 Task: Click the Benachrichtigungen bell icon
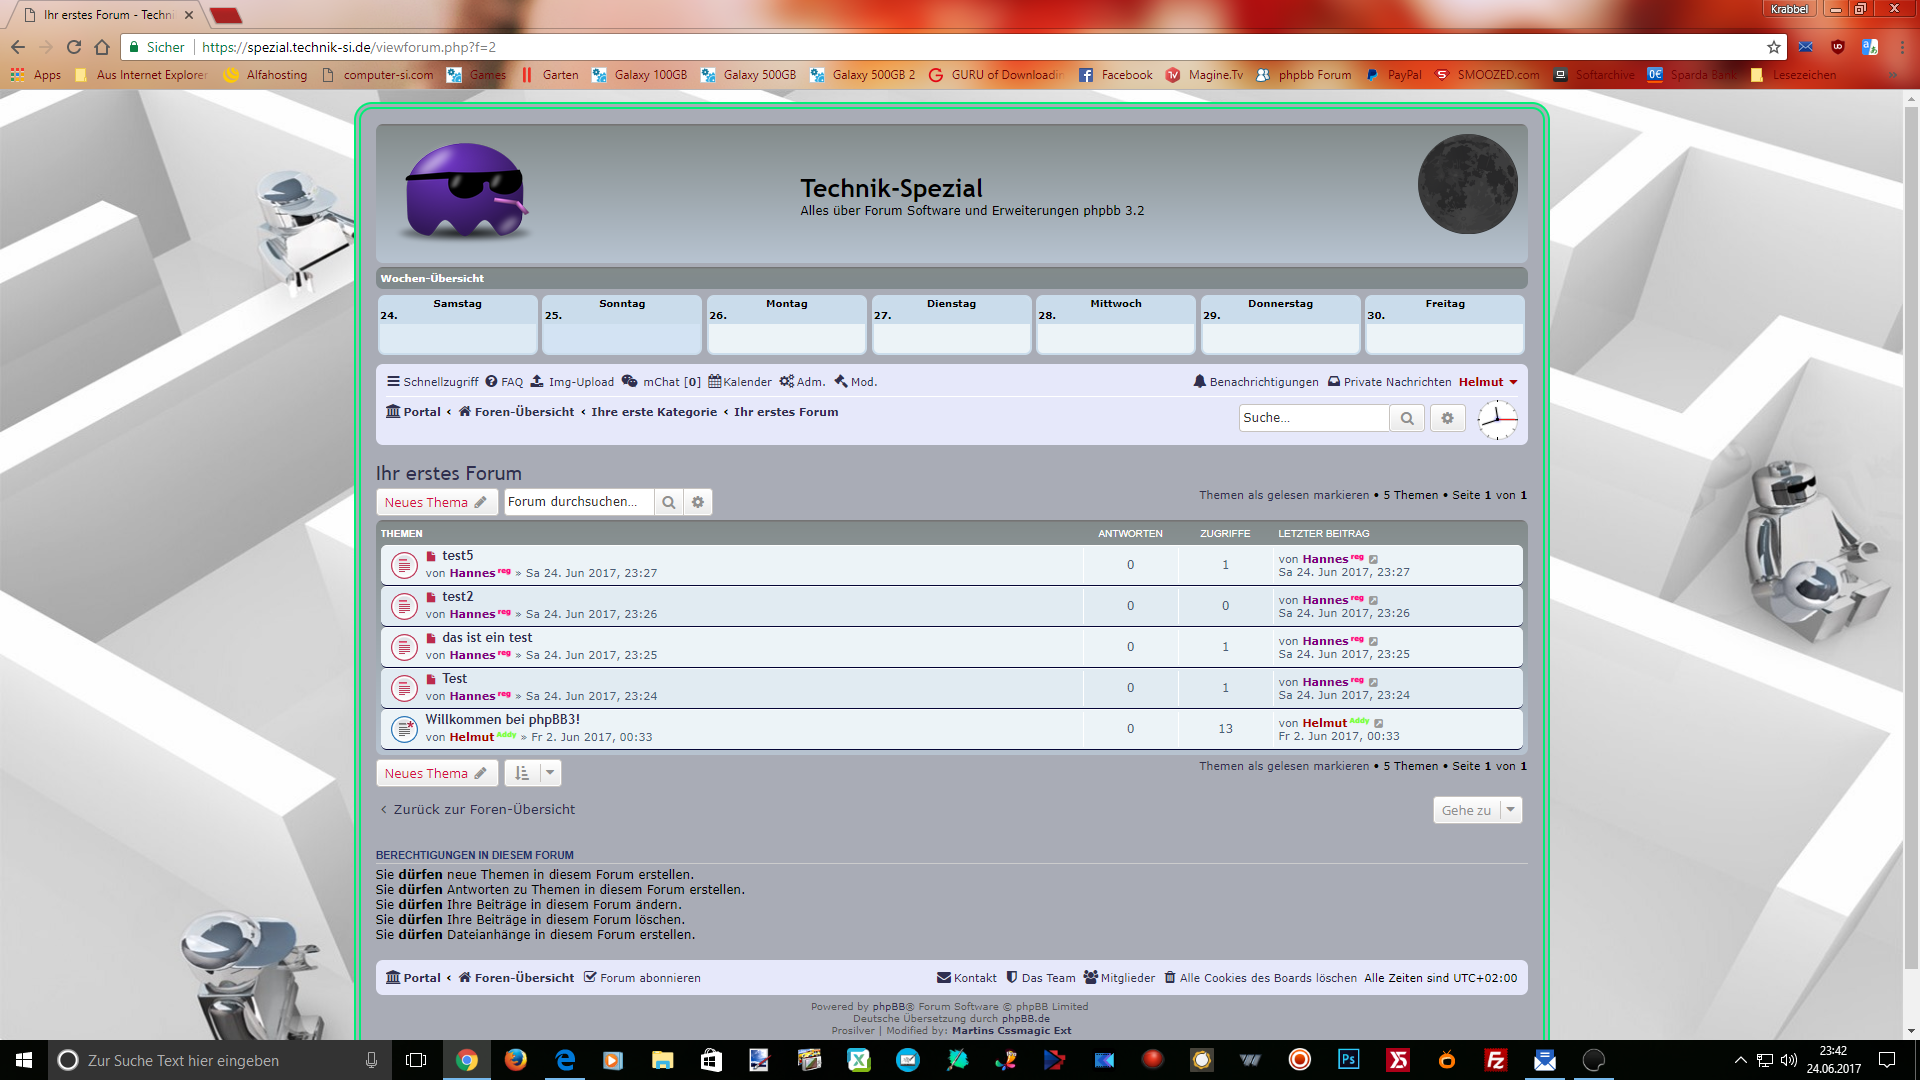pos(1199,382)
